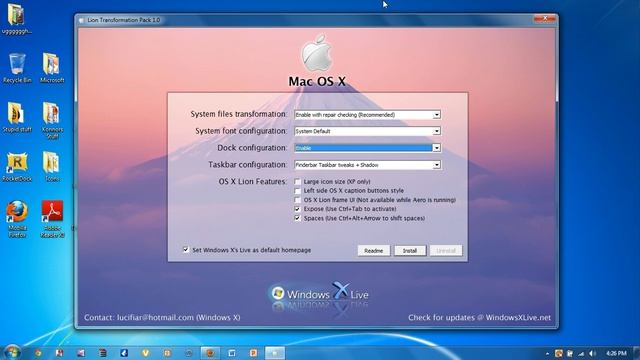Select the Icons folder on desktop

pyautogui.click(x=52, y=167)
